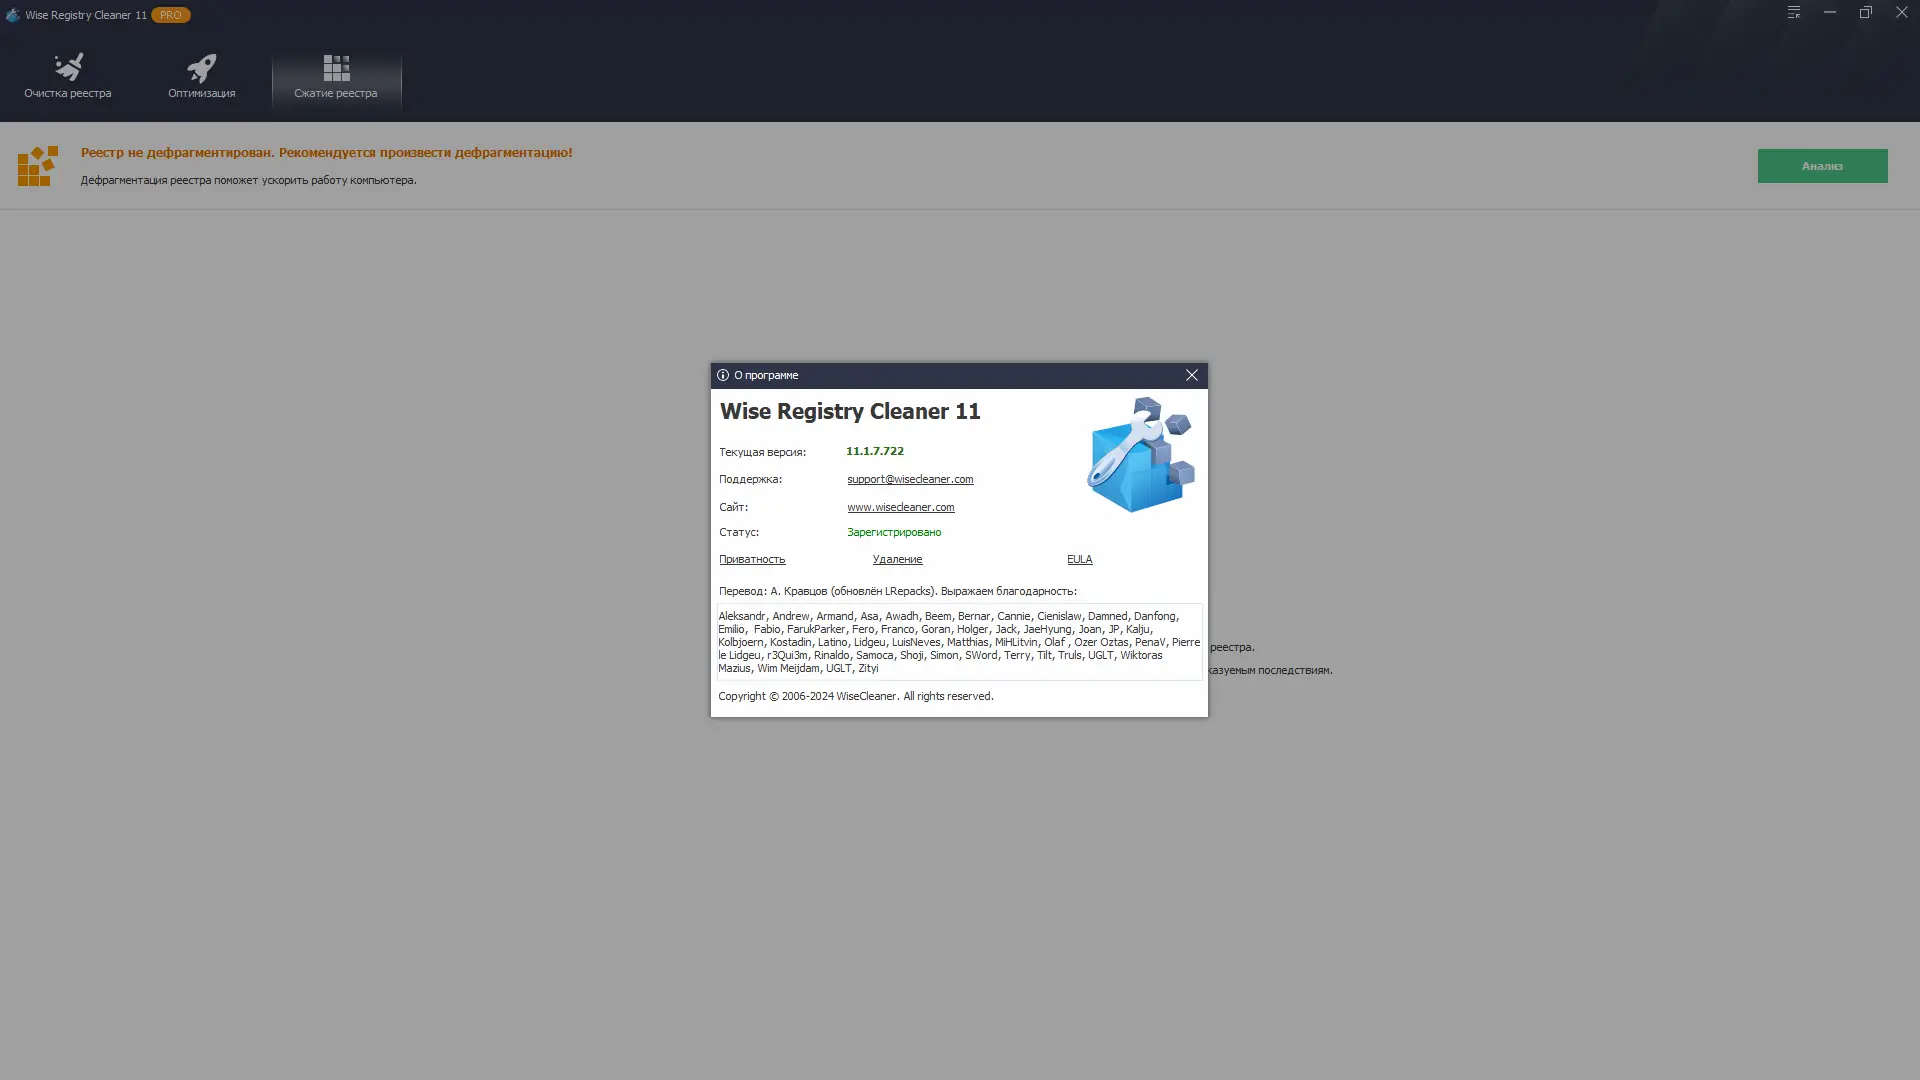Image resolution: width=1920 pixels, height=1080 pixels.
Task: Click the Приватность link
Action: click(x=752, y=559)
